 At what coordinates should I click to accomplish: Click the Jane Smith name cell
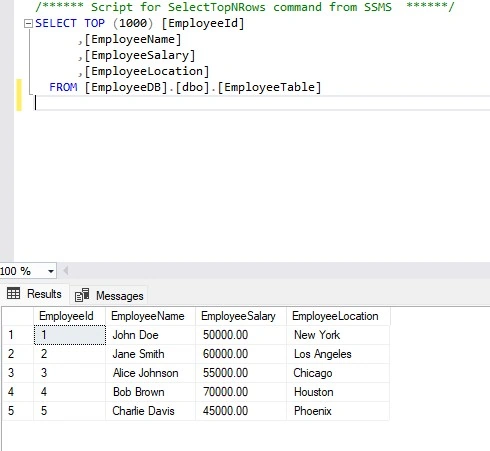(x=150, y=354)
